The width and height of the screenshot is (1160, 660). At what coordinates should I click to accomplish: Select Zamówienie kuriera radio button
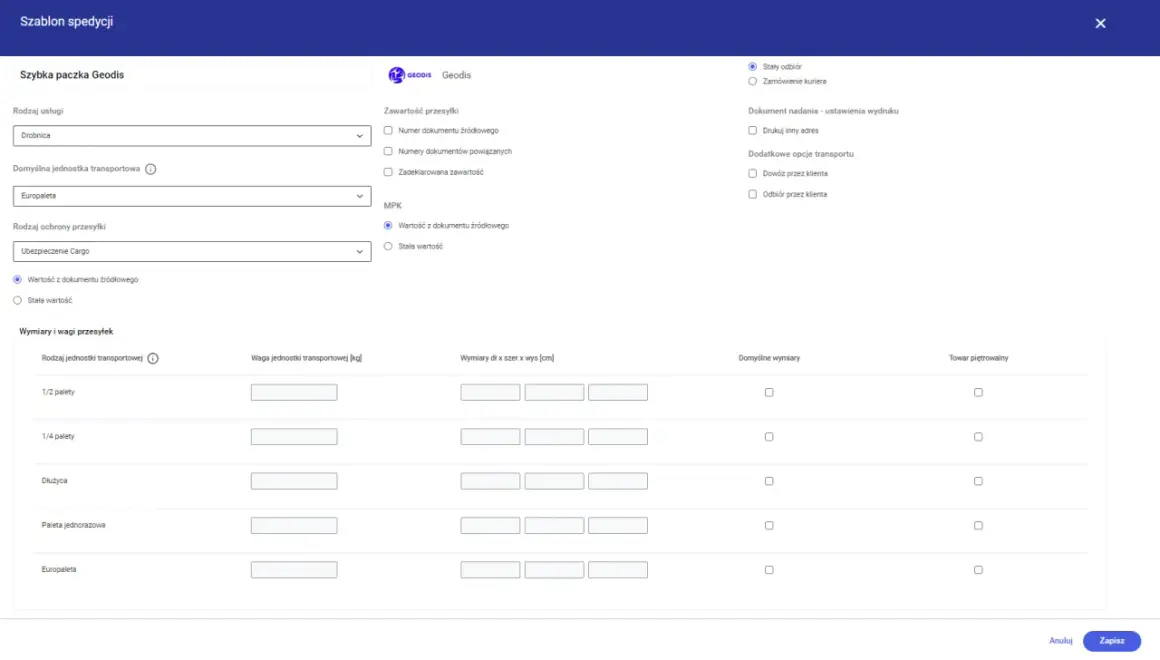point(752,81)
